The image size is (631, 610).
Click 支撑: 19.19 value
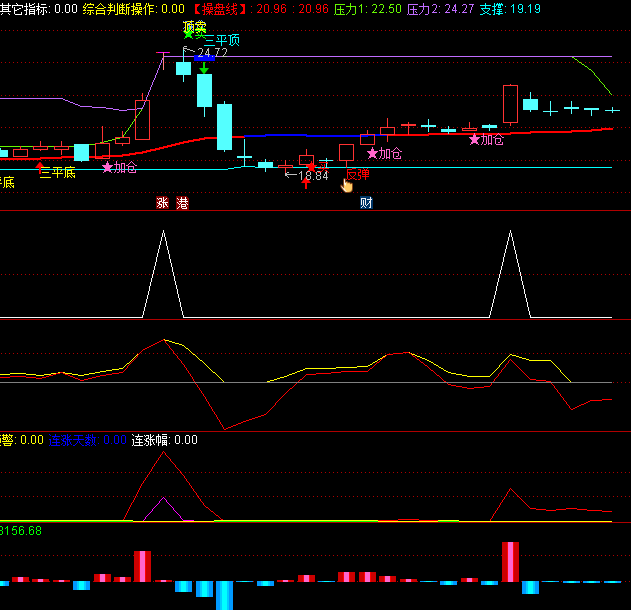coord(510,9)
